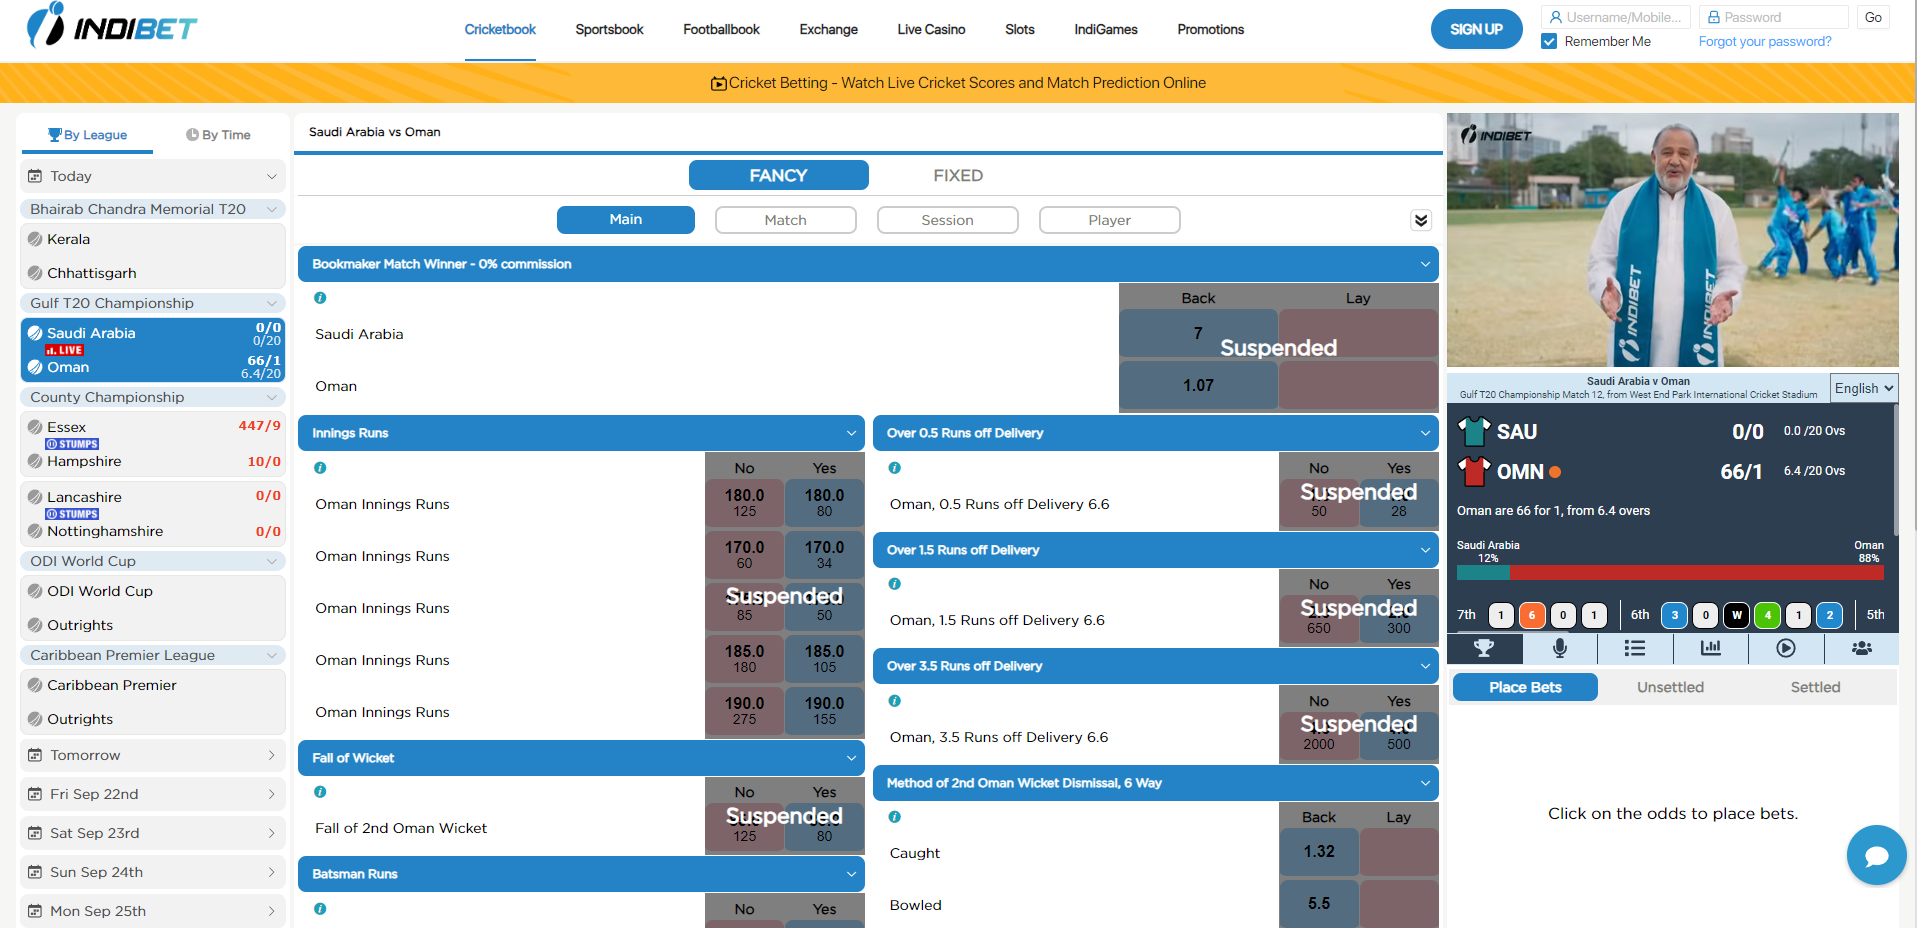Open the microphone commentary icon

(x=1559, y=648)
